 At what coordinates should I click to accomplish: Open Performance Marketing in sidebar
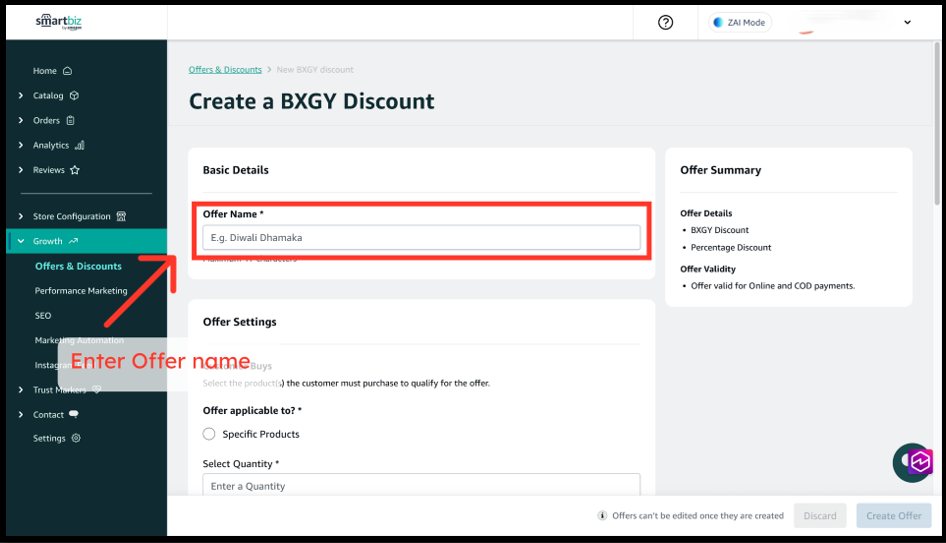81,291
